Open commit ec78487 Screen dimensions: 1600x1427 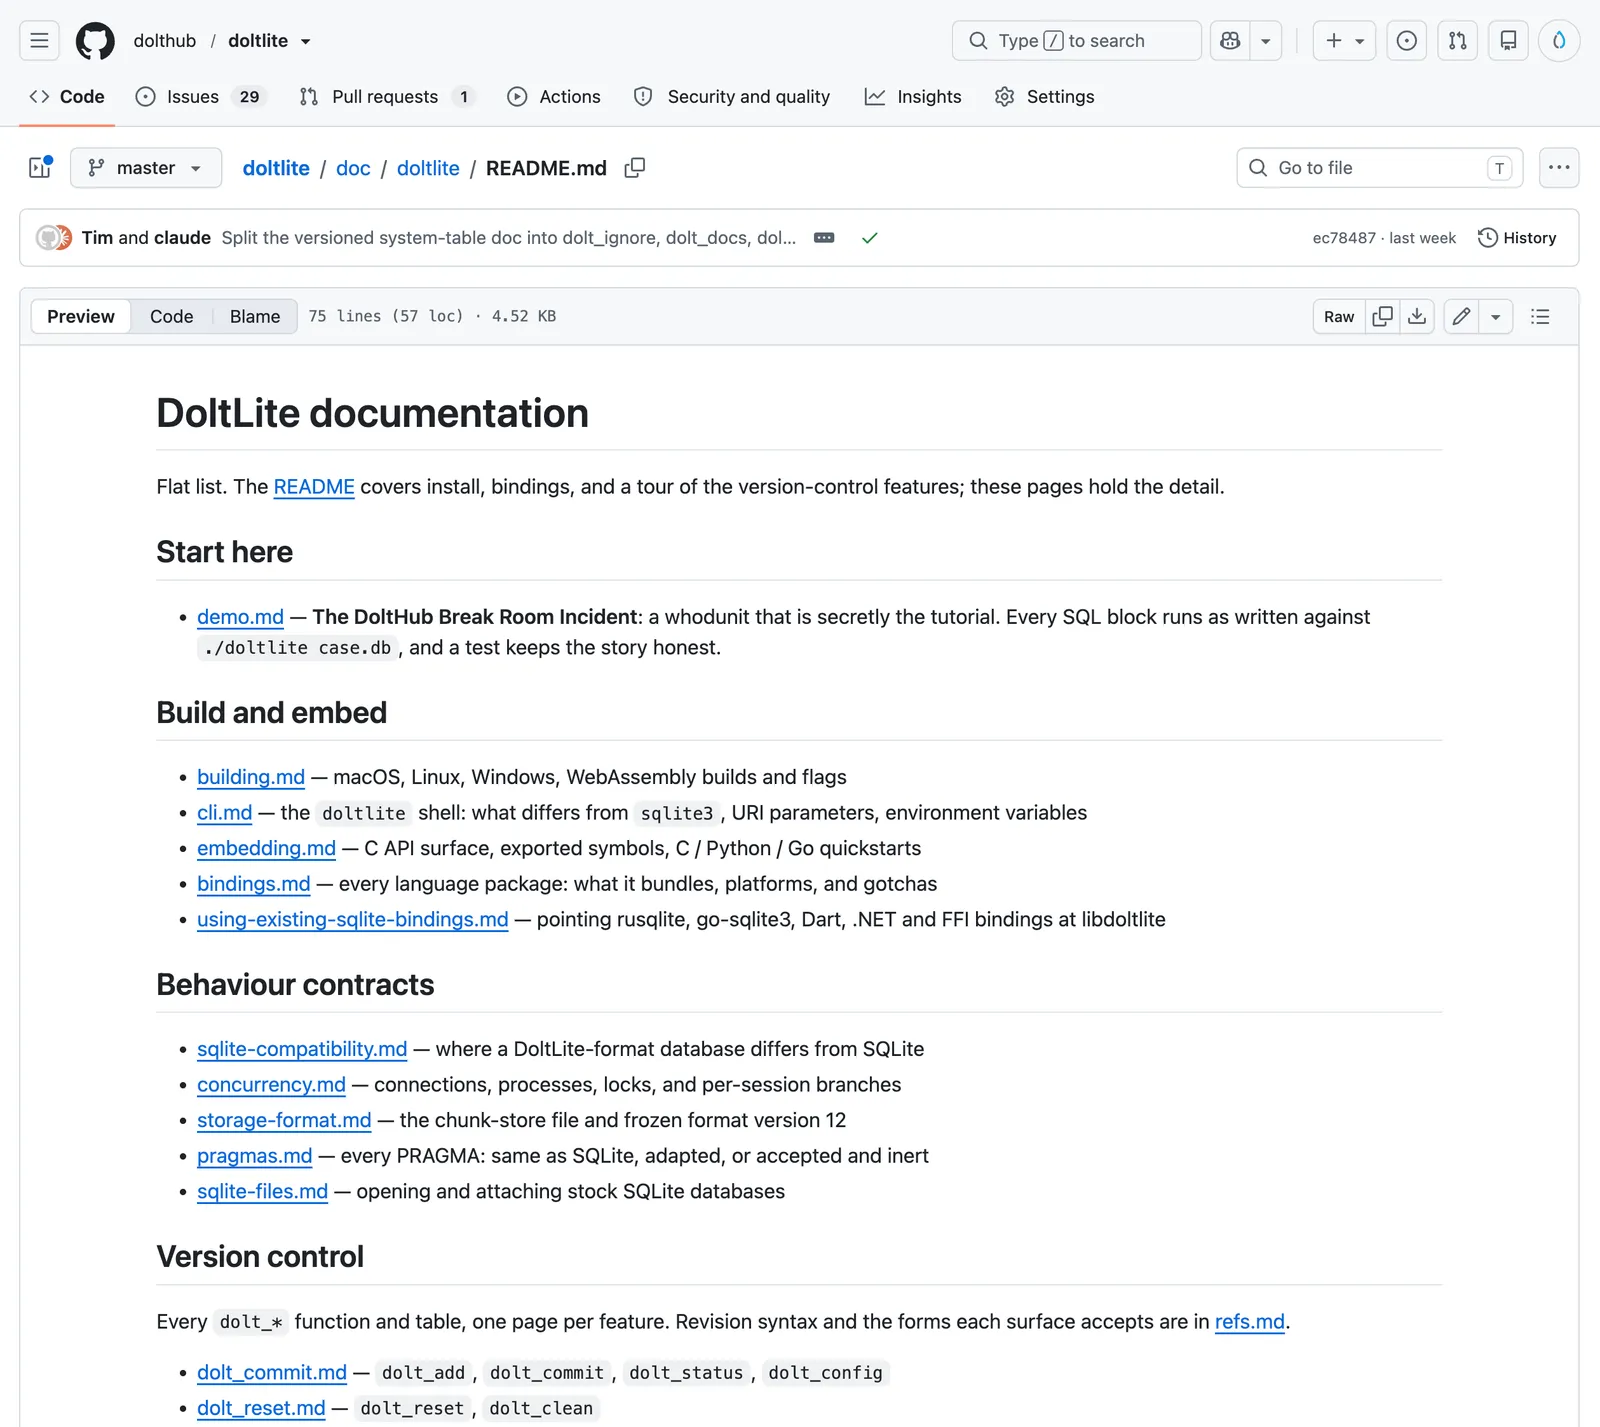(x=1344, y=238)
